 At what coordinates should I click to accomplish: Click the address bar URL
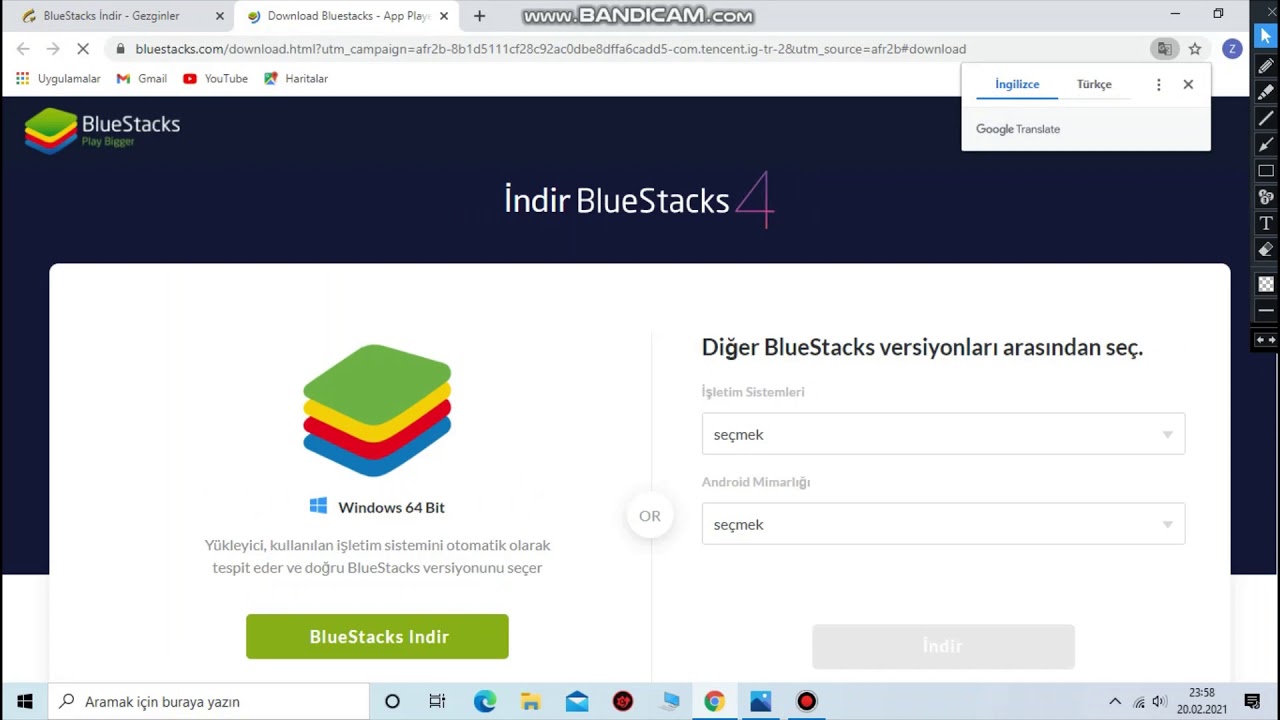(550, 49)
